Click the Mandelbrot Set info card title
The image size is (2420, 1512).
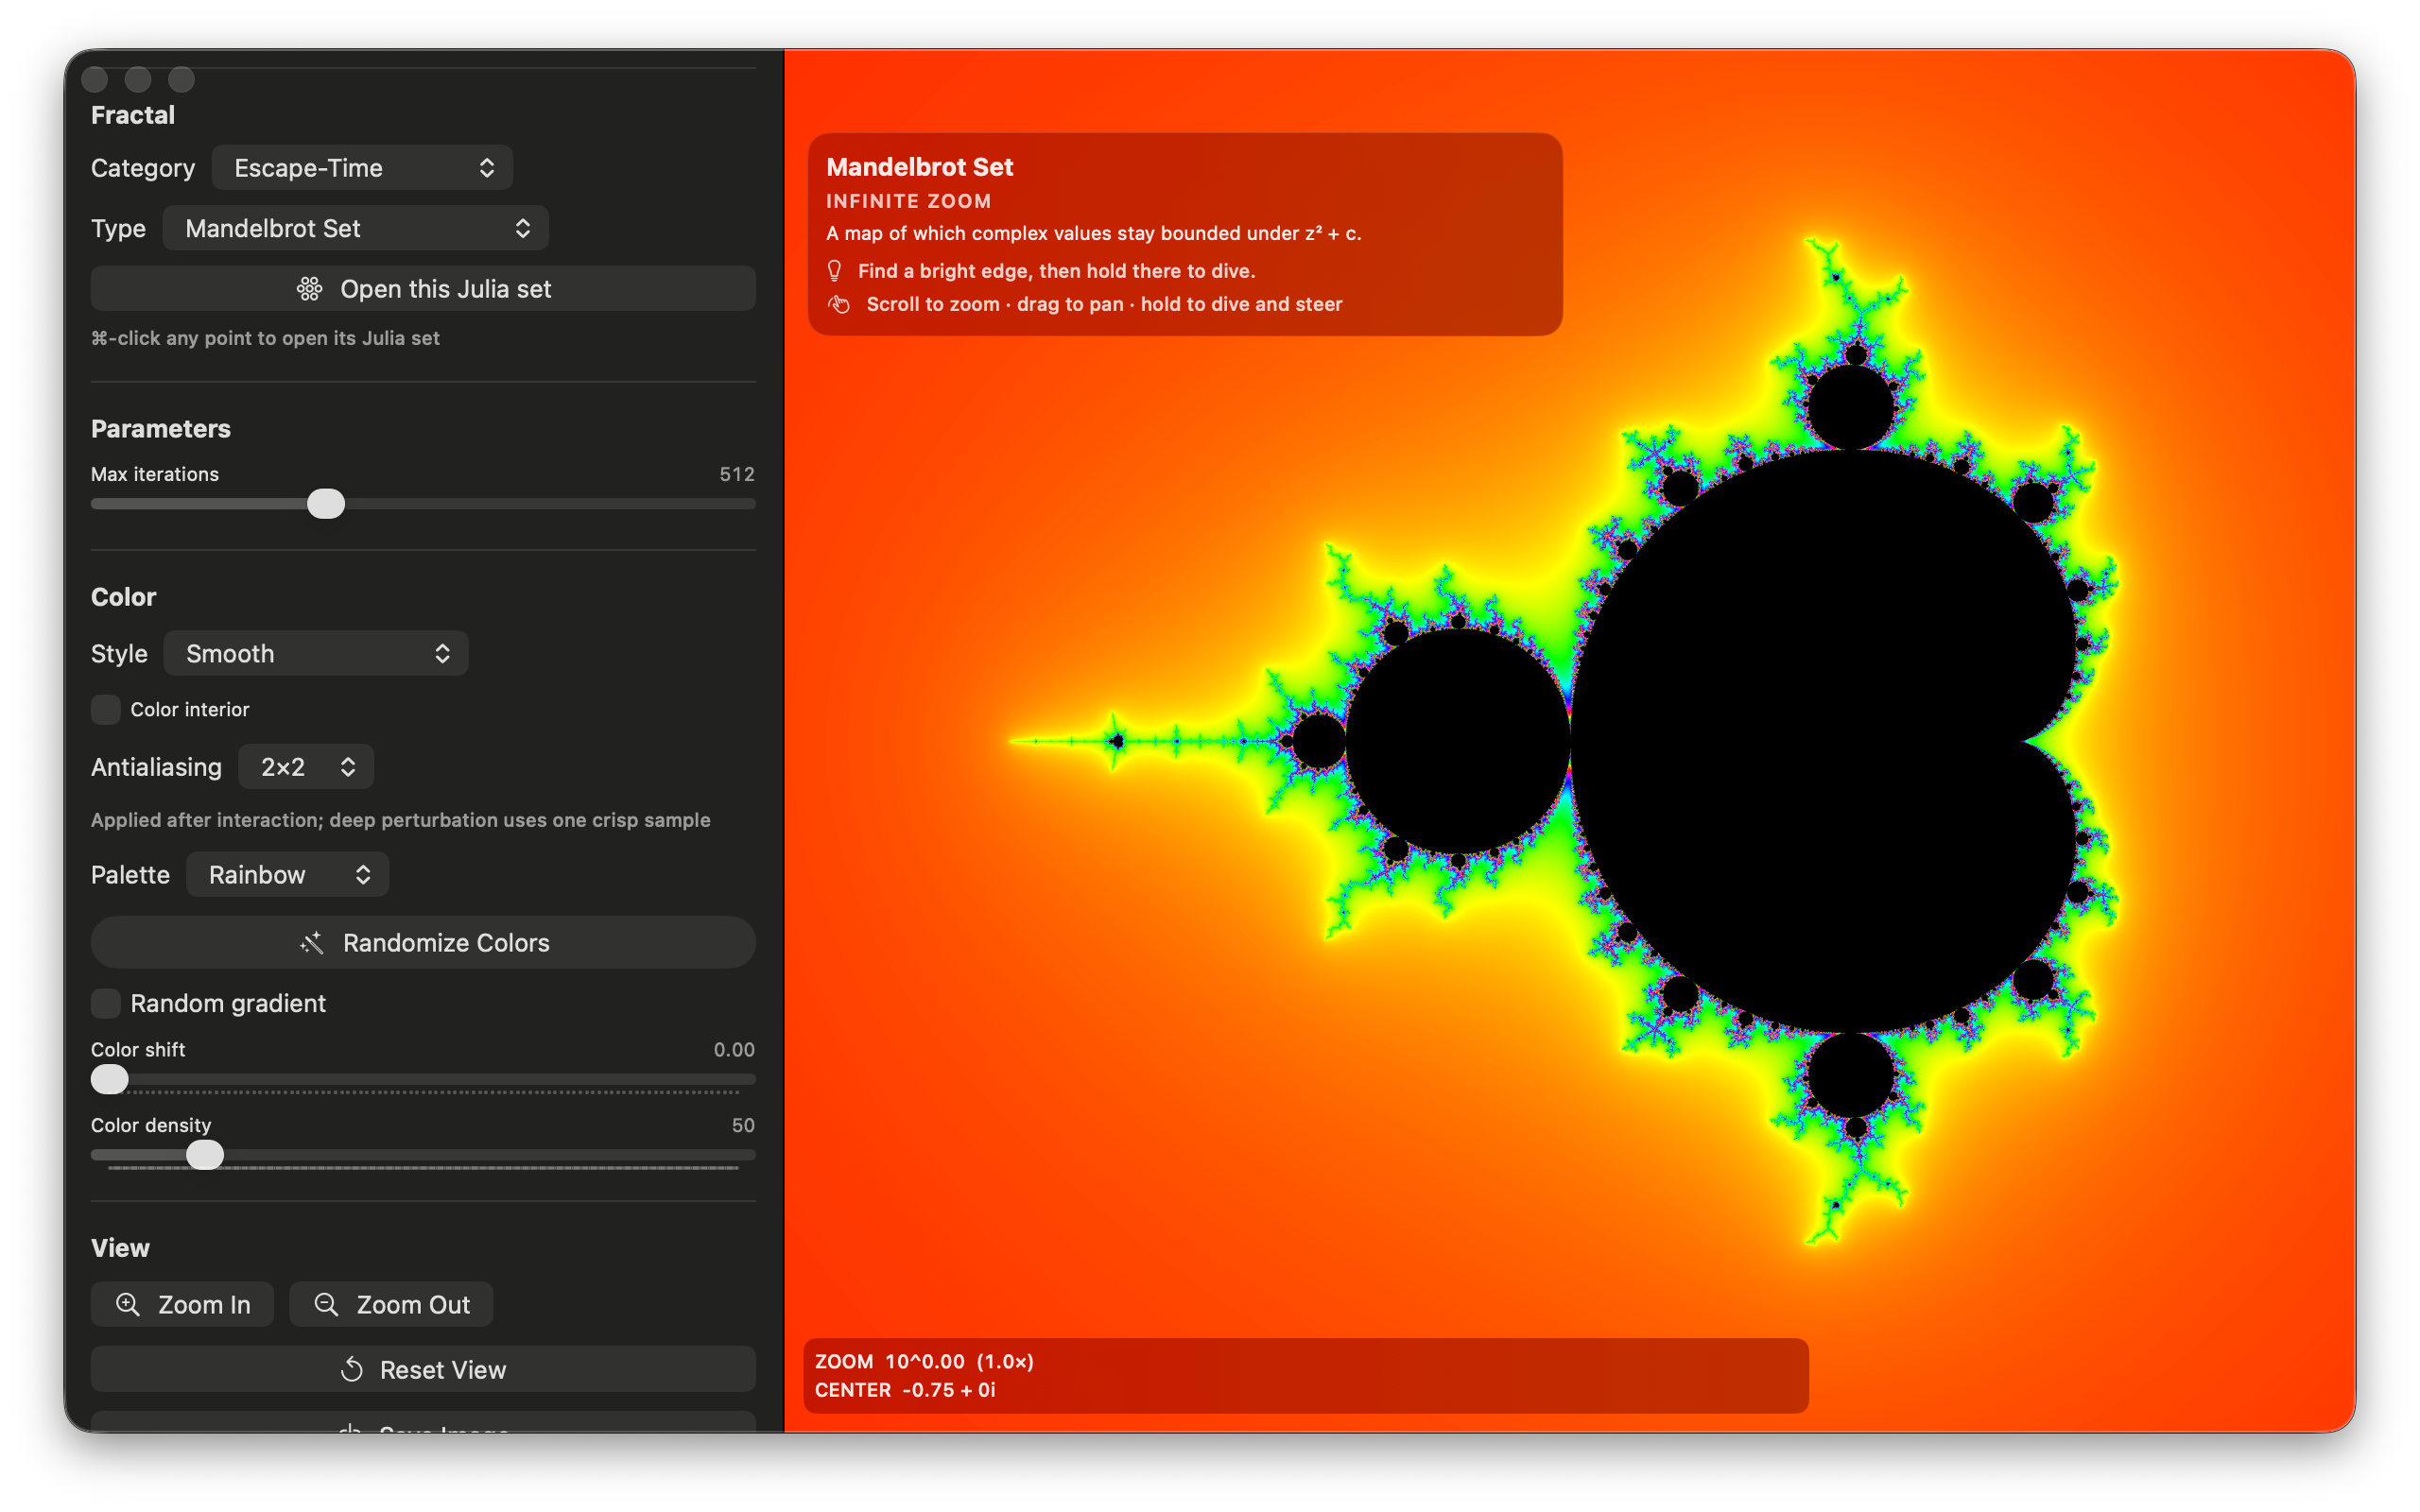point(919,167)
